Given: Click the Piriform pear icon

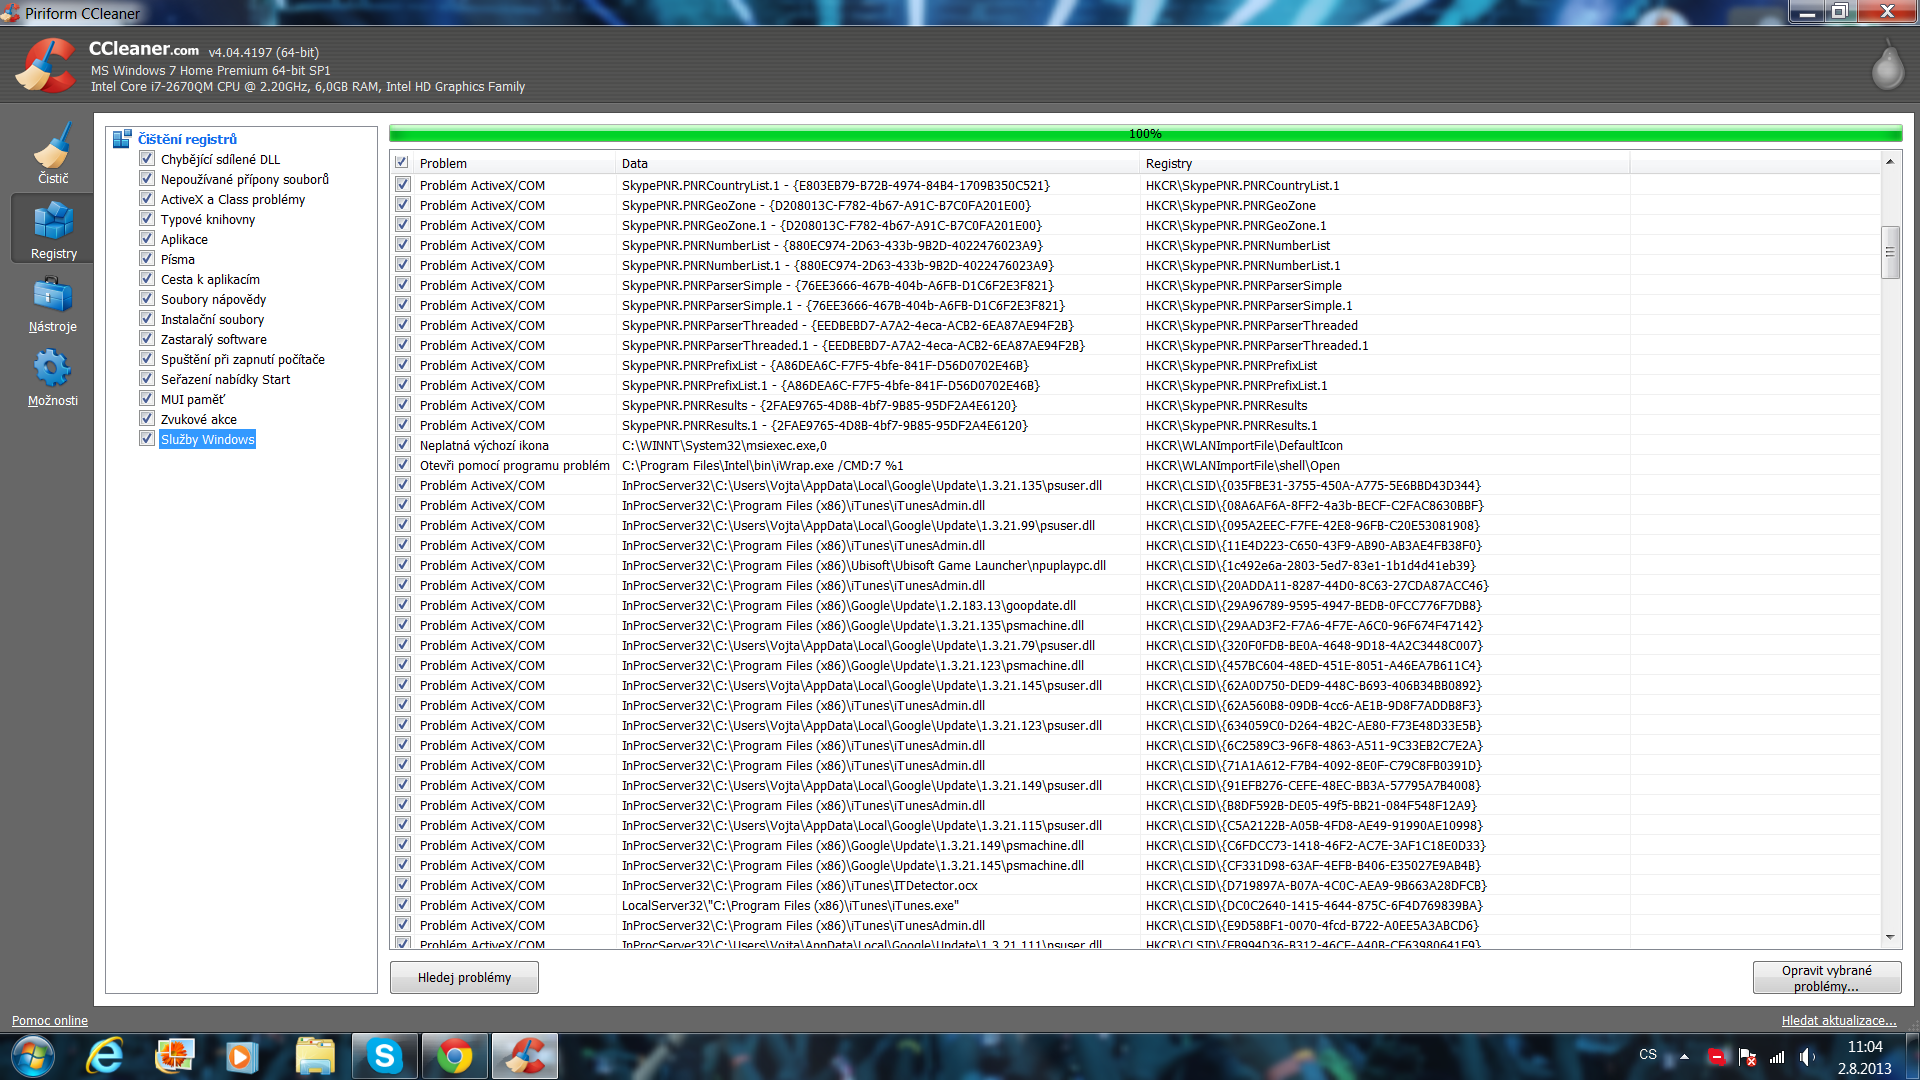Looking at the screenshot, I should click(x=1887, y=66).
